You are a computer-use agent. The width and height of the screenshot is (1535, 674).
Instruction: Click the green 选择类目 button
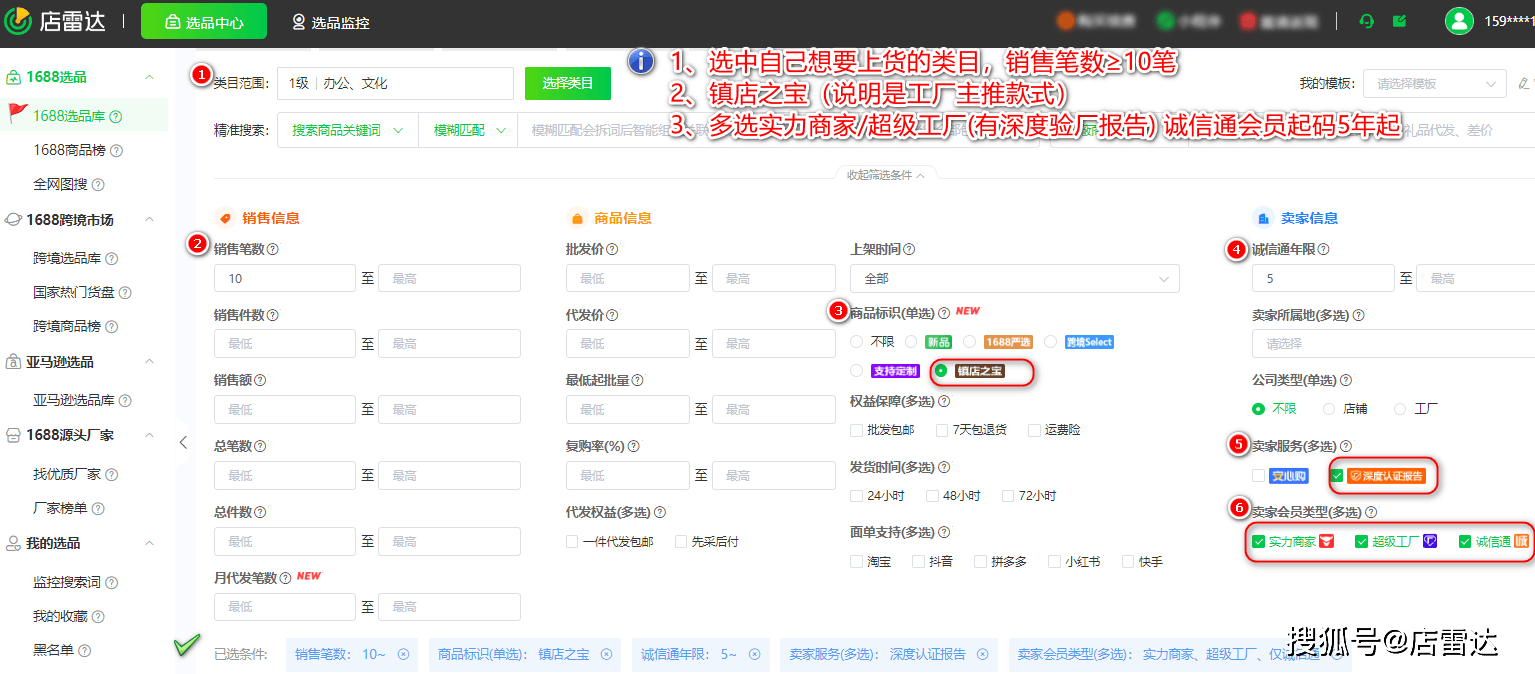tap(568, 83)
